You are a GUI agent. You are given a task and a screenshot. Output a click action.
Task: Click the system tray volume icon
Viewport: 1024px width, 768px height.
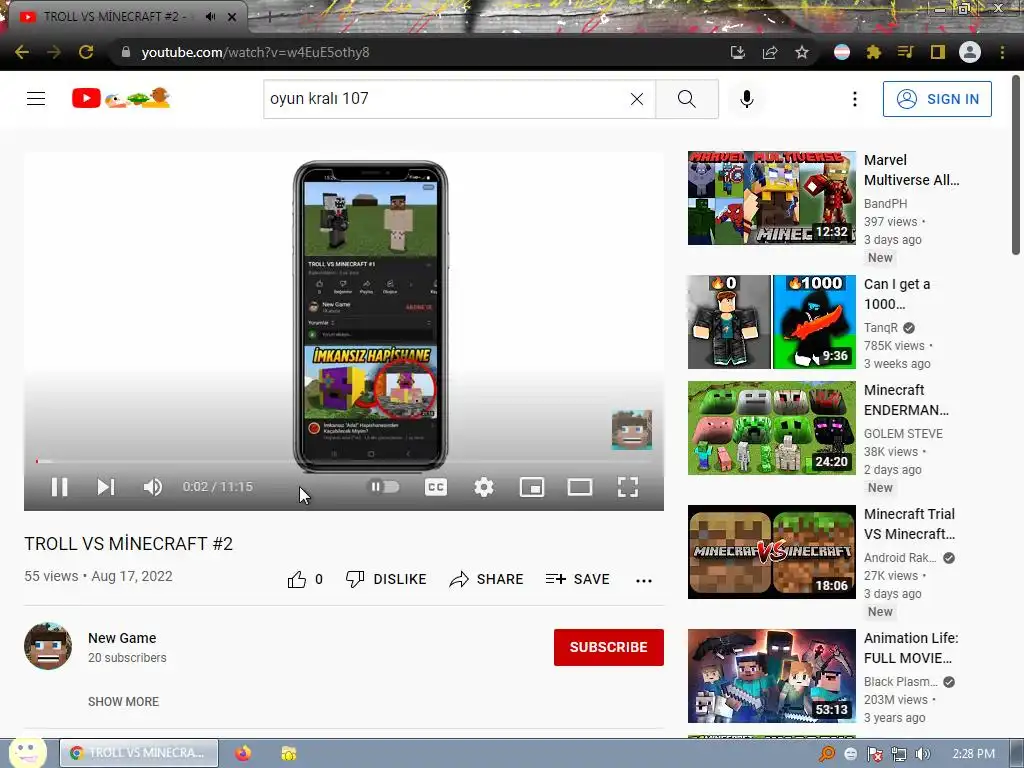point(922,754)
